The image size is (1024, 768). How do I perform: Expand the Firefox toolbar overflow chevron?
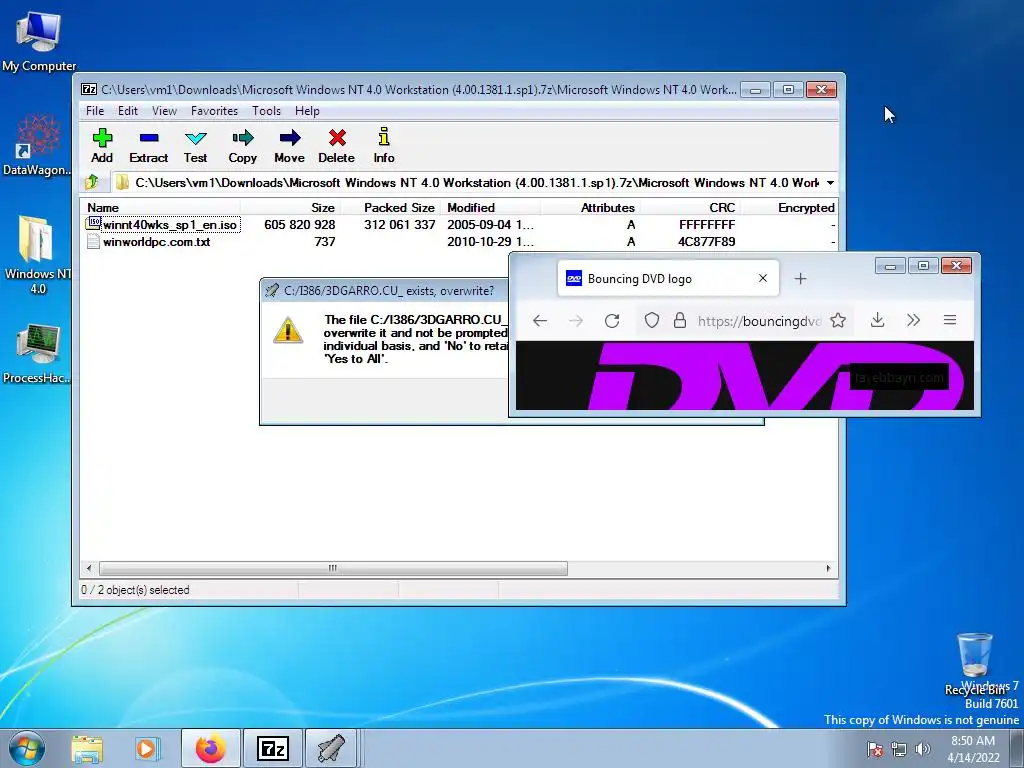tap(914, 320)
